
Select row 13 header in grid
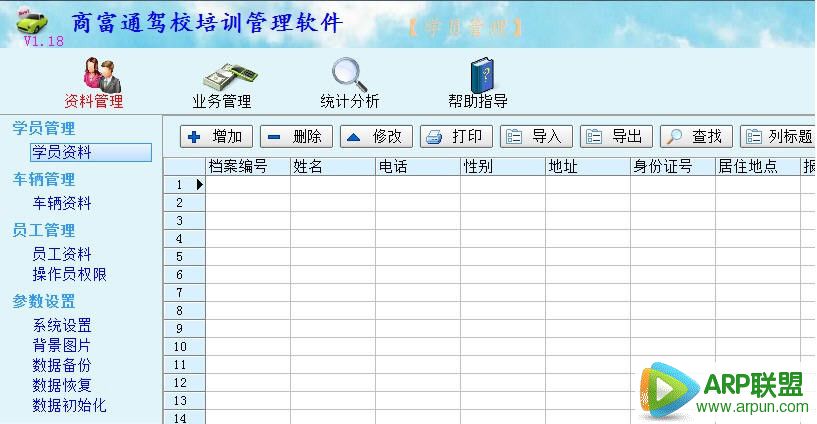coord(184,401)
